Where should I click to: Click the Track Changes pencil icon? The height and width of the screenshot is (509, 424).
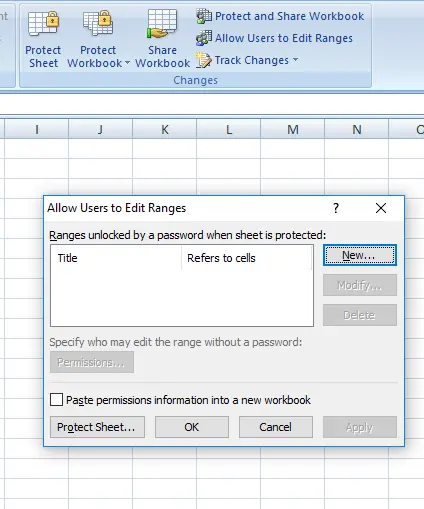[204, 60]
